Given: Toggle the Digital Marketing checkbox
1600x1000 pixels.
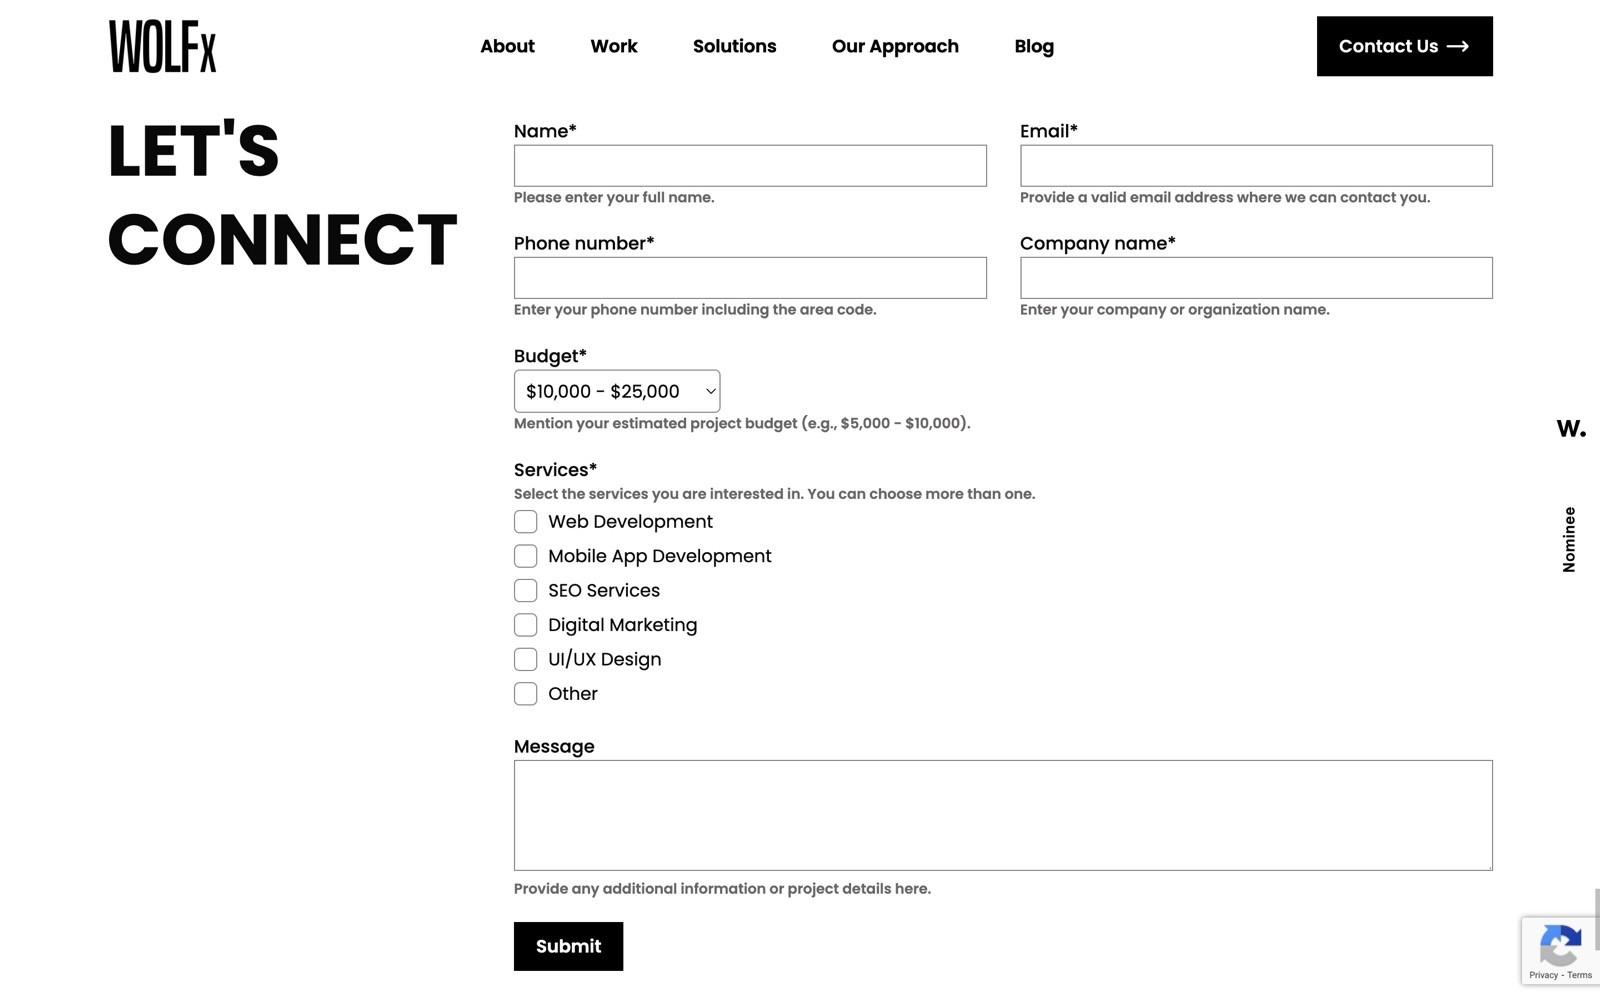Looking at the screenshot, I should [x=525, y=624].
